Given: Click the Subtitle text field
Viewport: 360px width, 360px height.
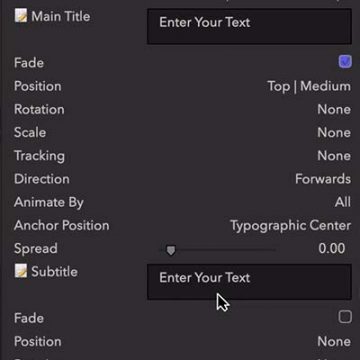Looking at the screenshot, I should click(x=249, y=282).
